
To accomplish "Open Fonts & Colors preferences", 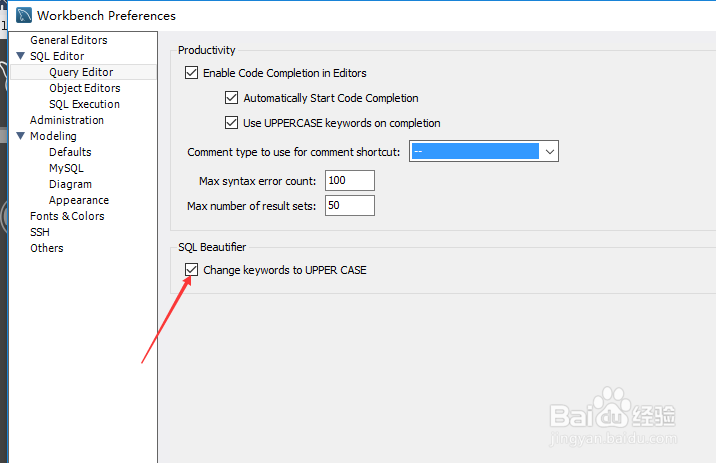I will [67, 216].
